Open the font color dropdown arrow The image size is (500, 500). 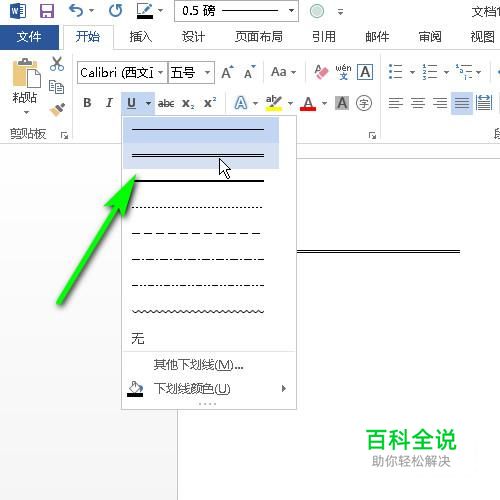(324, 103)
